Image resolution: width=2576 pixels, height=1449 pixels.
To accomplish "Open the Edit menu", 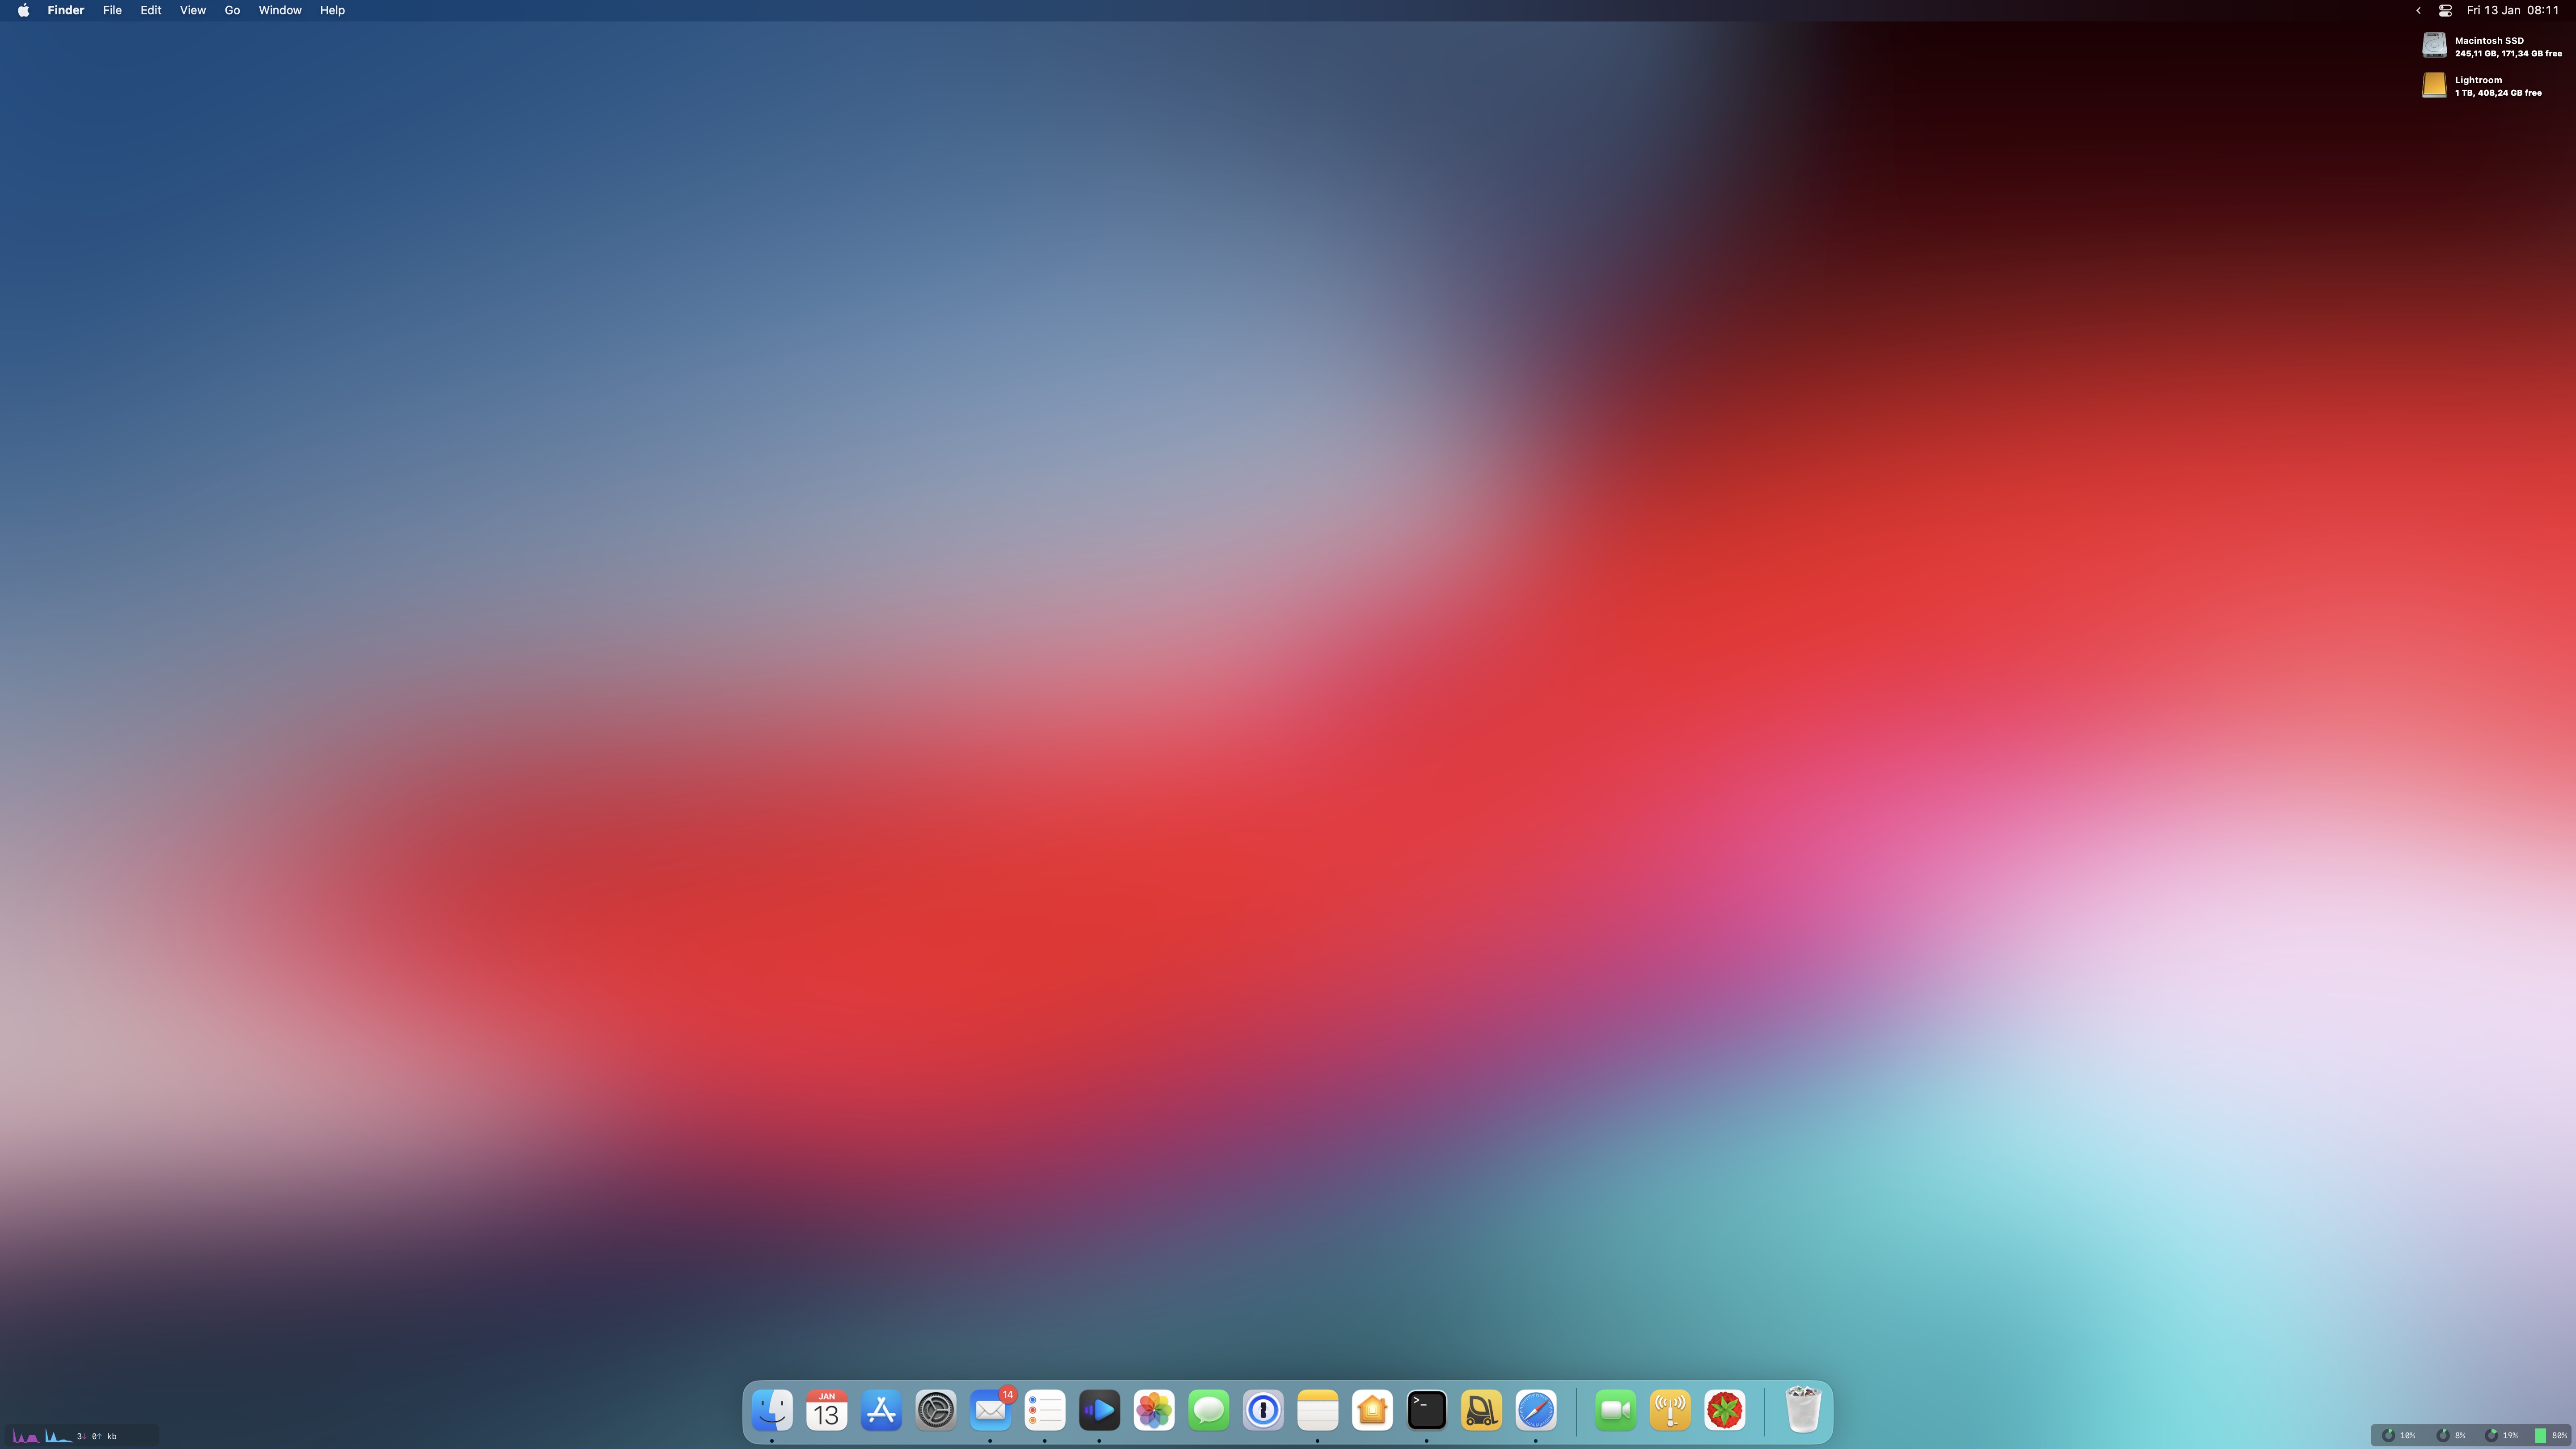I will click(x=151, y=10).
